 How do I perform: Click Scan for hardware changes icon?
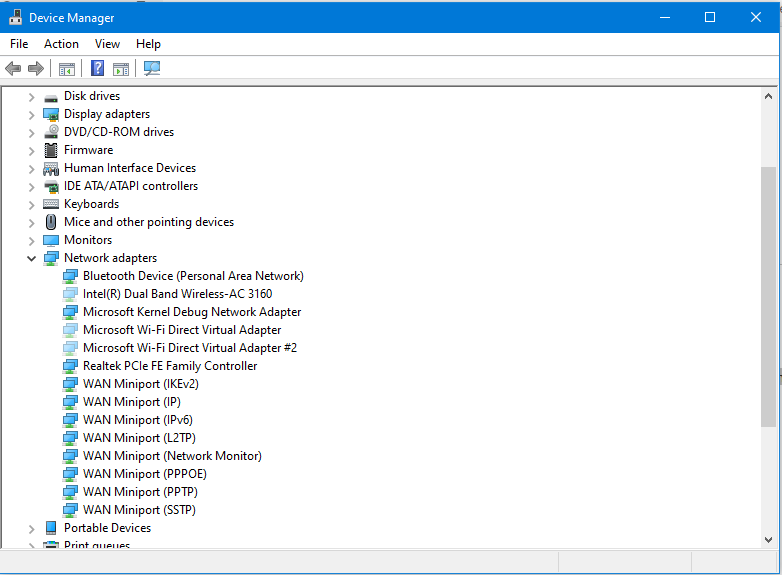click(152, 68)
